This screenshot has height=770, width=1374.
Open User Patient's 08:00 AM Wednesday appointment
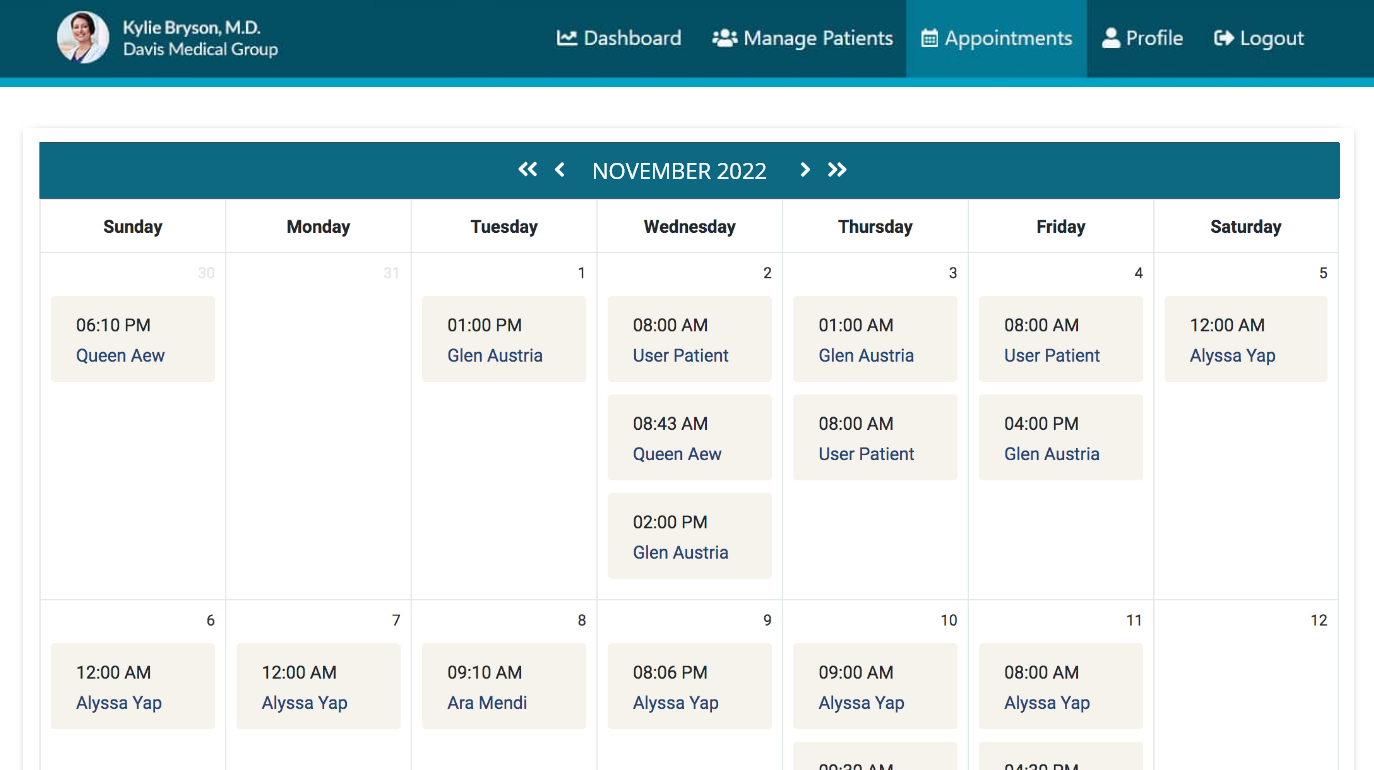(689, 338)
